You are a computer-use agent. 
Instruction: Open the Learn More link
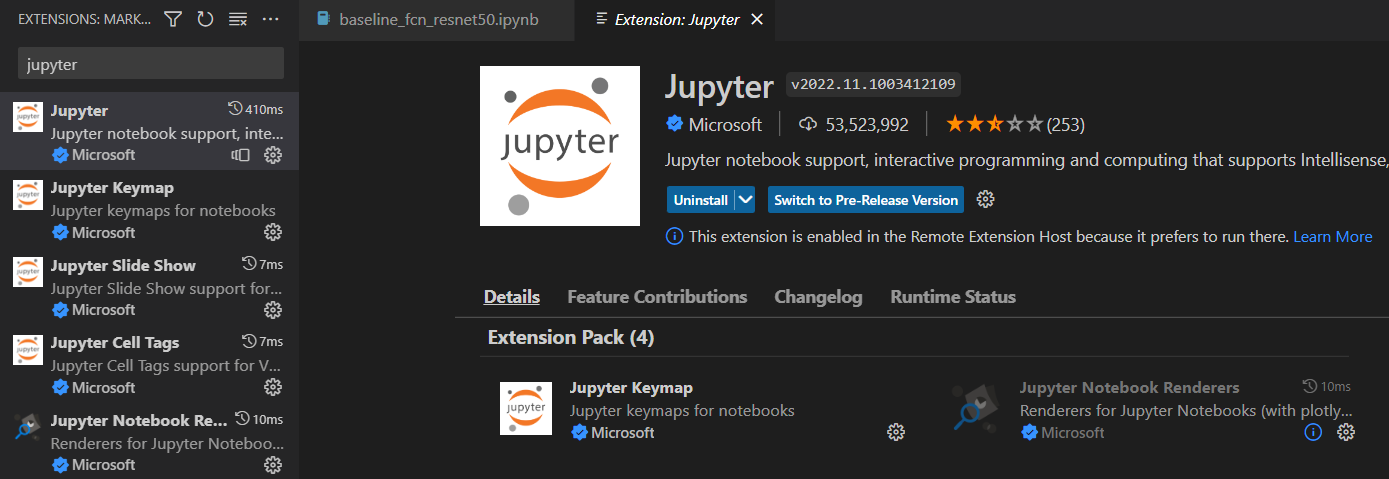point(1333,237)
